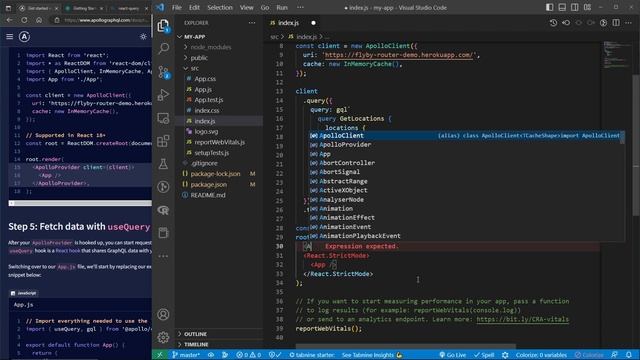Toggle the secondary side bar layout icon
This screenshot has width=640, height=360.
[x=575, y=7]
